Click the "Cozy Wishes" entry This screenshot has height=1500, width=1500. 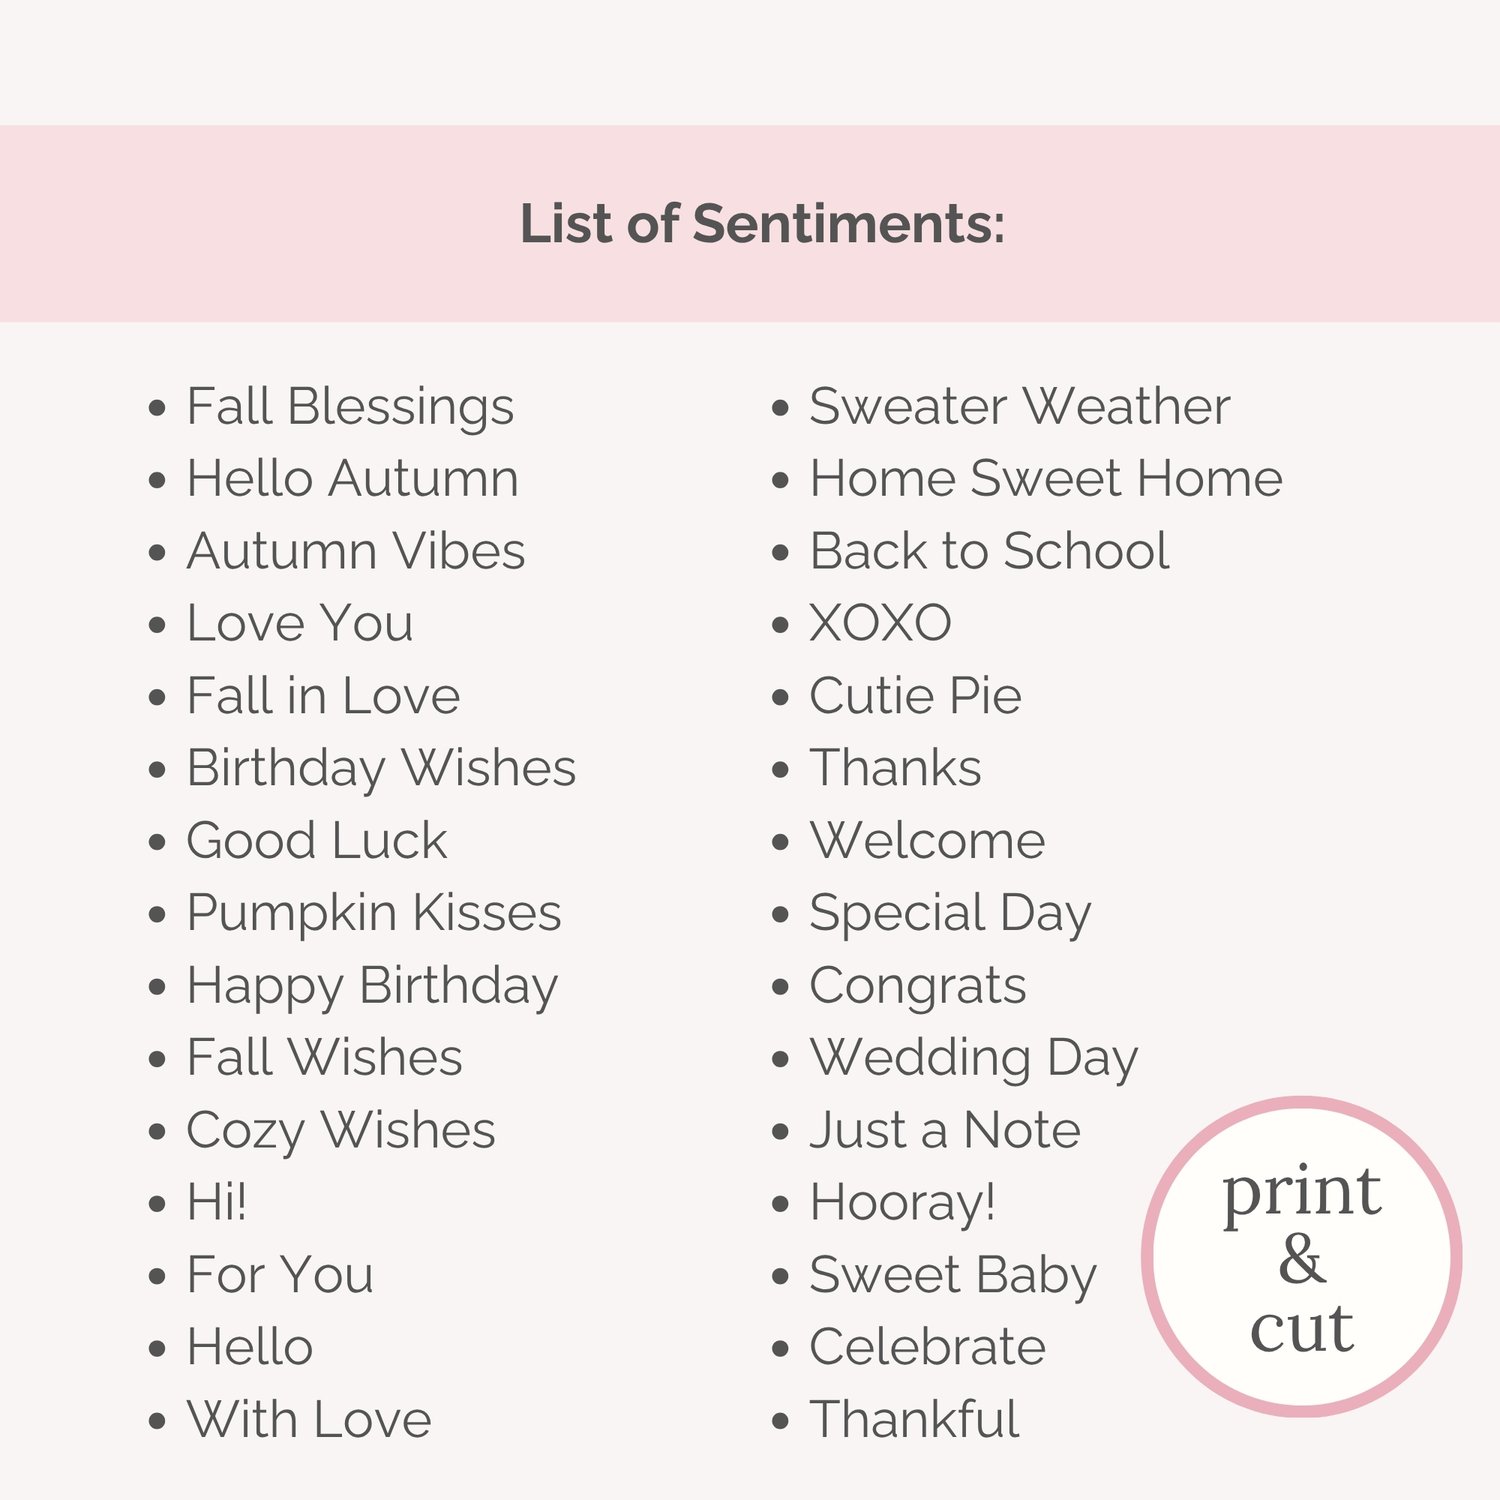340,1131
